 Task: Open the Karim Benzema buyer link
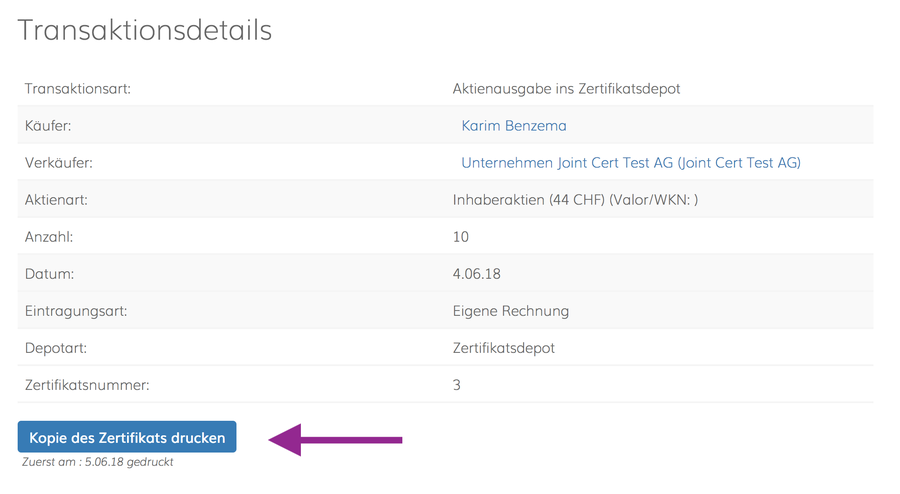(x=514, y=126)
